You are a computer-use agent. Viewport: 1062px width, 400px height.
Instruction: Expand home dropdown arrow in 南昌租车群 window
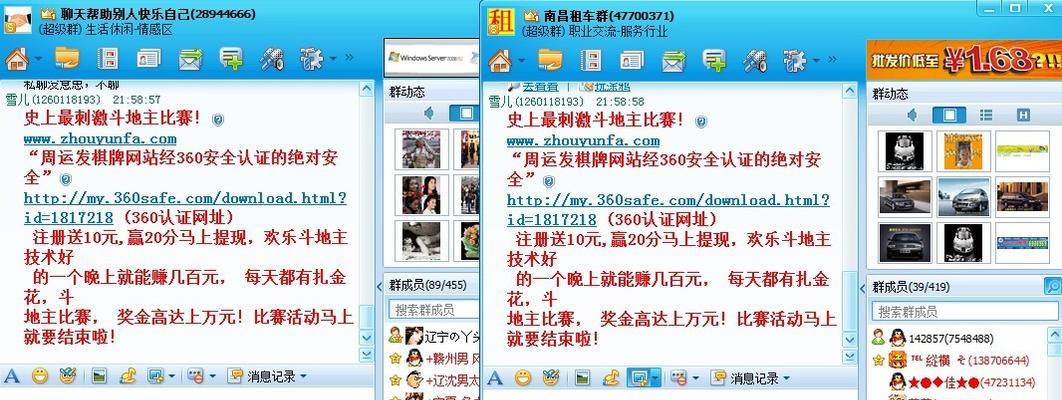[520, 60]
